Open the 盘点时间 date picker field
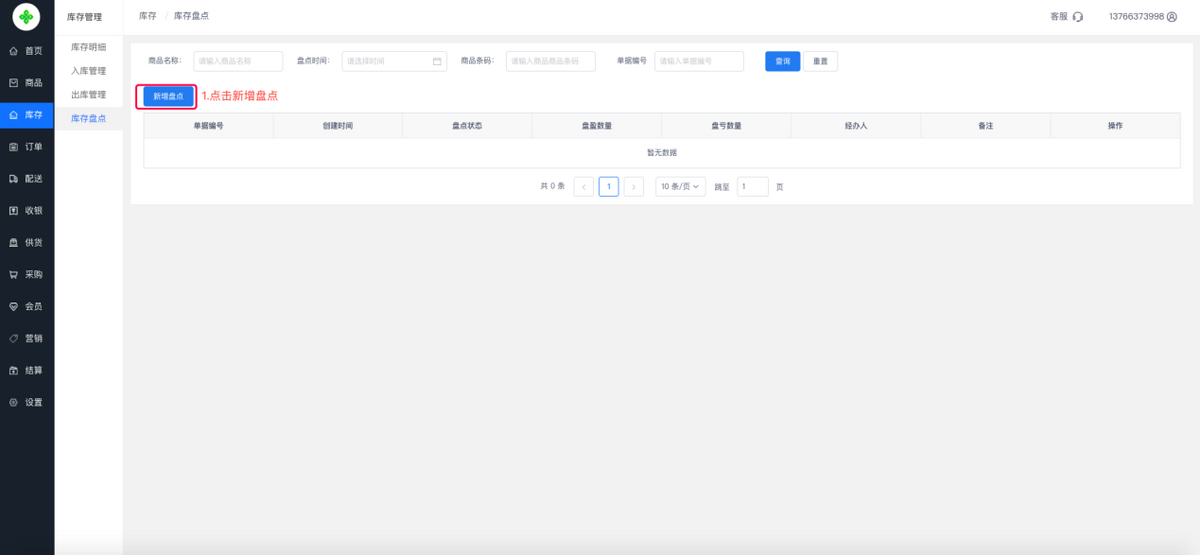 394,61
